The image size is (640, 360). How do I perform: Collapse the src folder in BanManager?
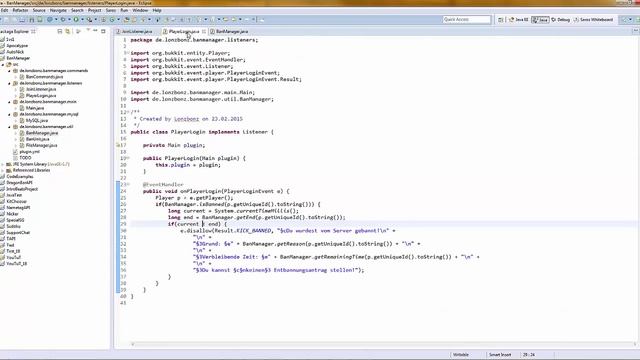[x=3, y=64]
